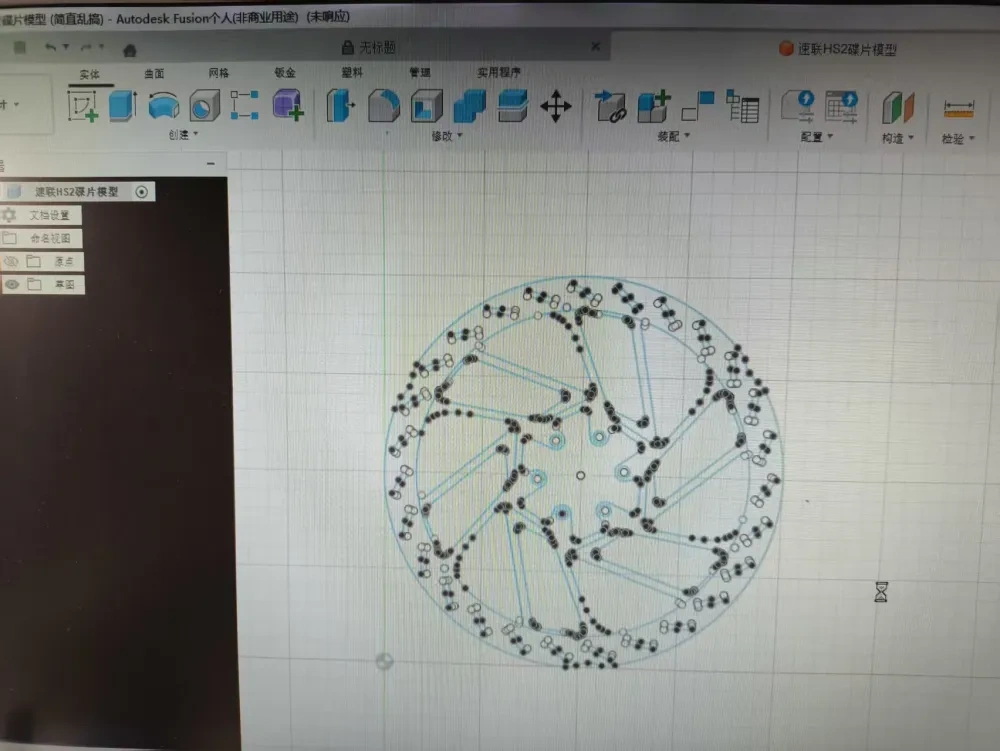
Task: Select the purple Create Form tool
Action: [x=288, y=105]
